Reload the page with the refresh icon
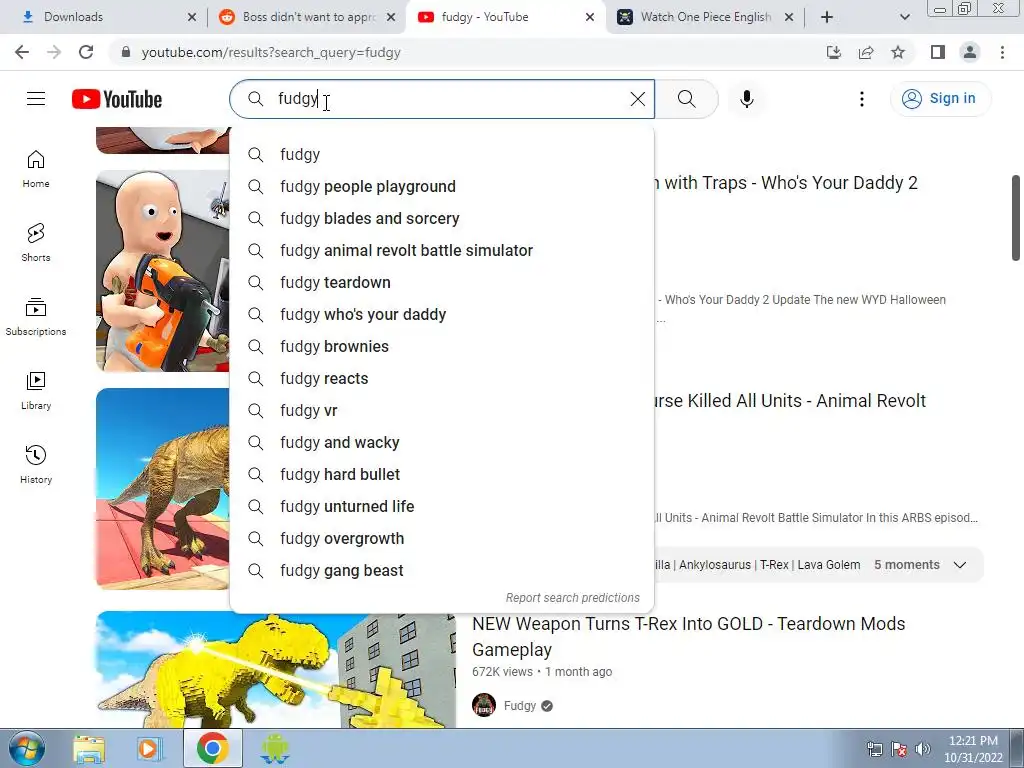 pos(86,52)
